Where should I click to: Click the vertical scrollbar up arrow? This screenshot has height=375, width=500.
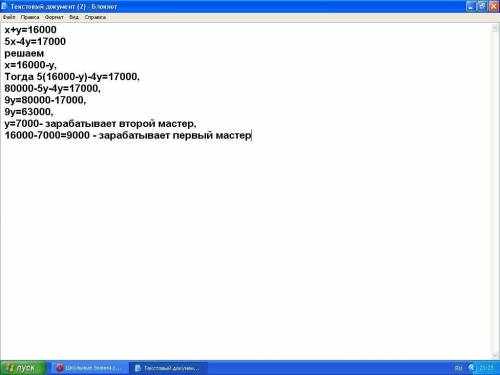pyautogui.click(x=495, y=29)
